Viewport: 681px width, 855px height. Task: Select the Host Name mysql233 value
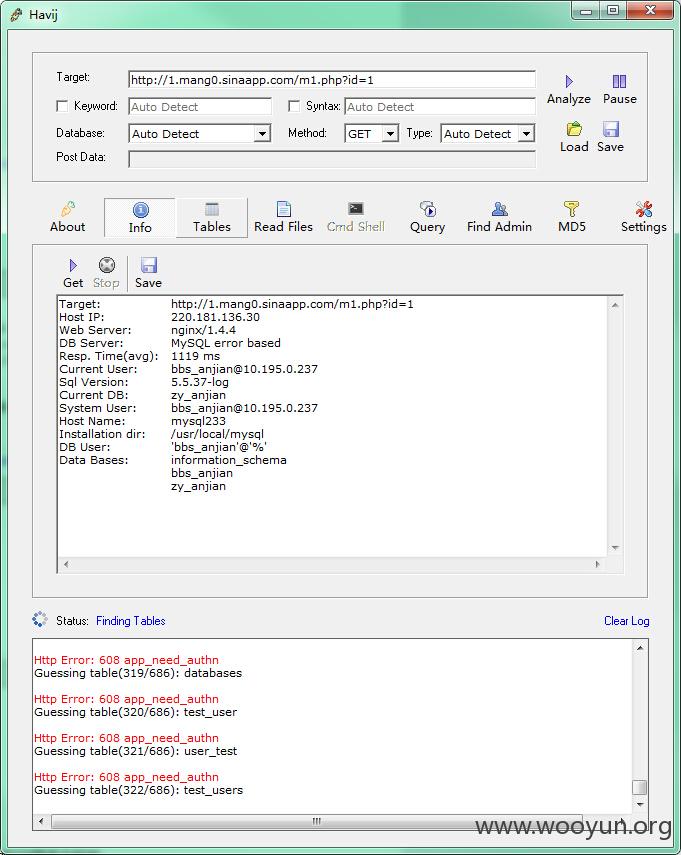(x=198, y=421)
